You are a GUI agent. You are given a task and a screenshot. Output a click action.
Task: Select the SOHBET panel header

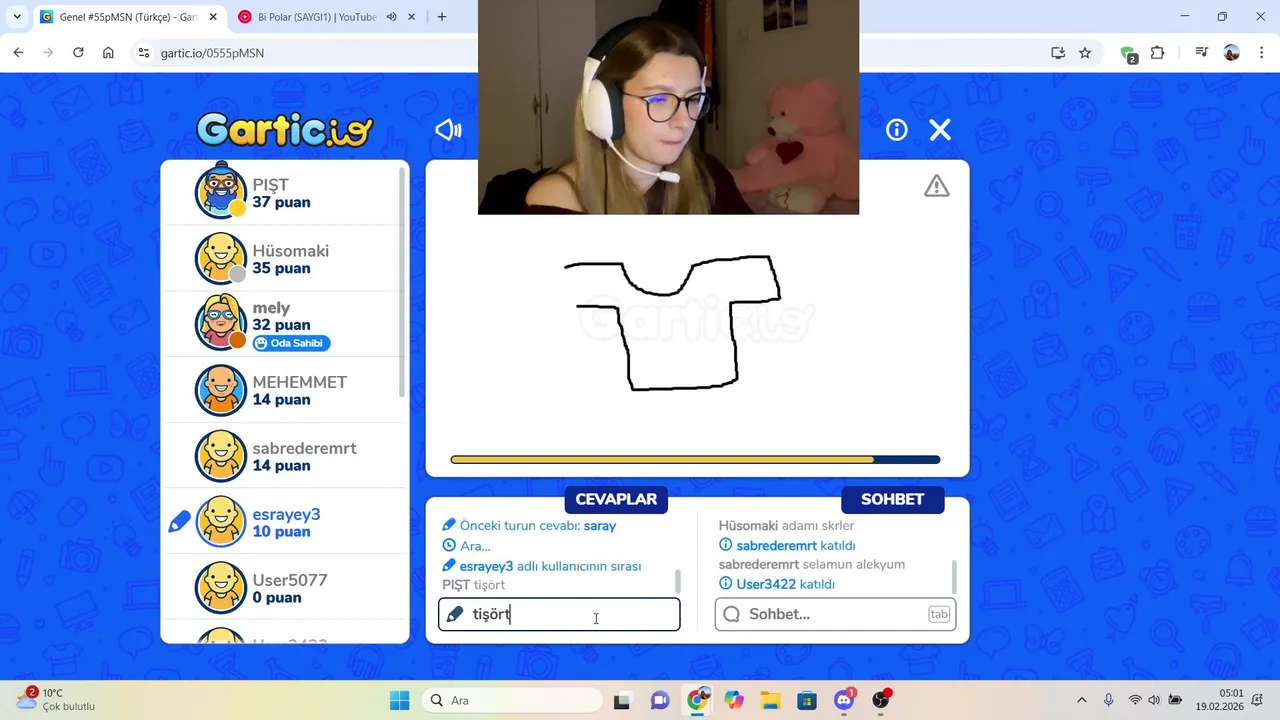click(893, 499)
